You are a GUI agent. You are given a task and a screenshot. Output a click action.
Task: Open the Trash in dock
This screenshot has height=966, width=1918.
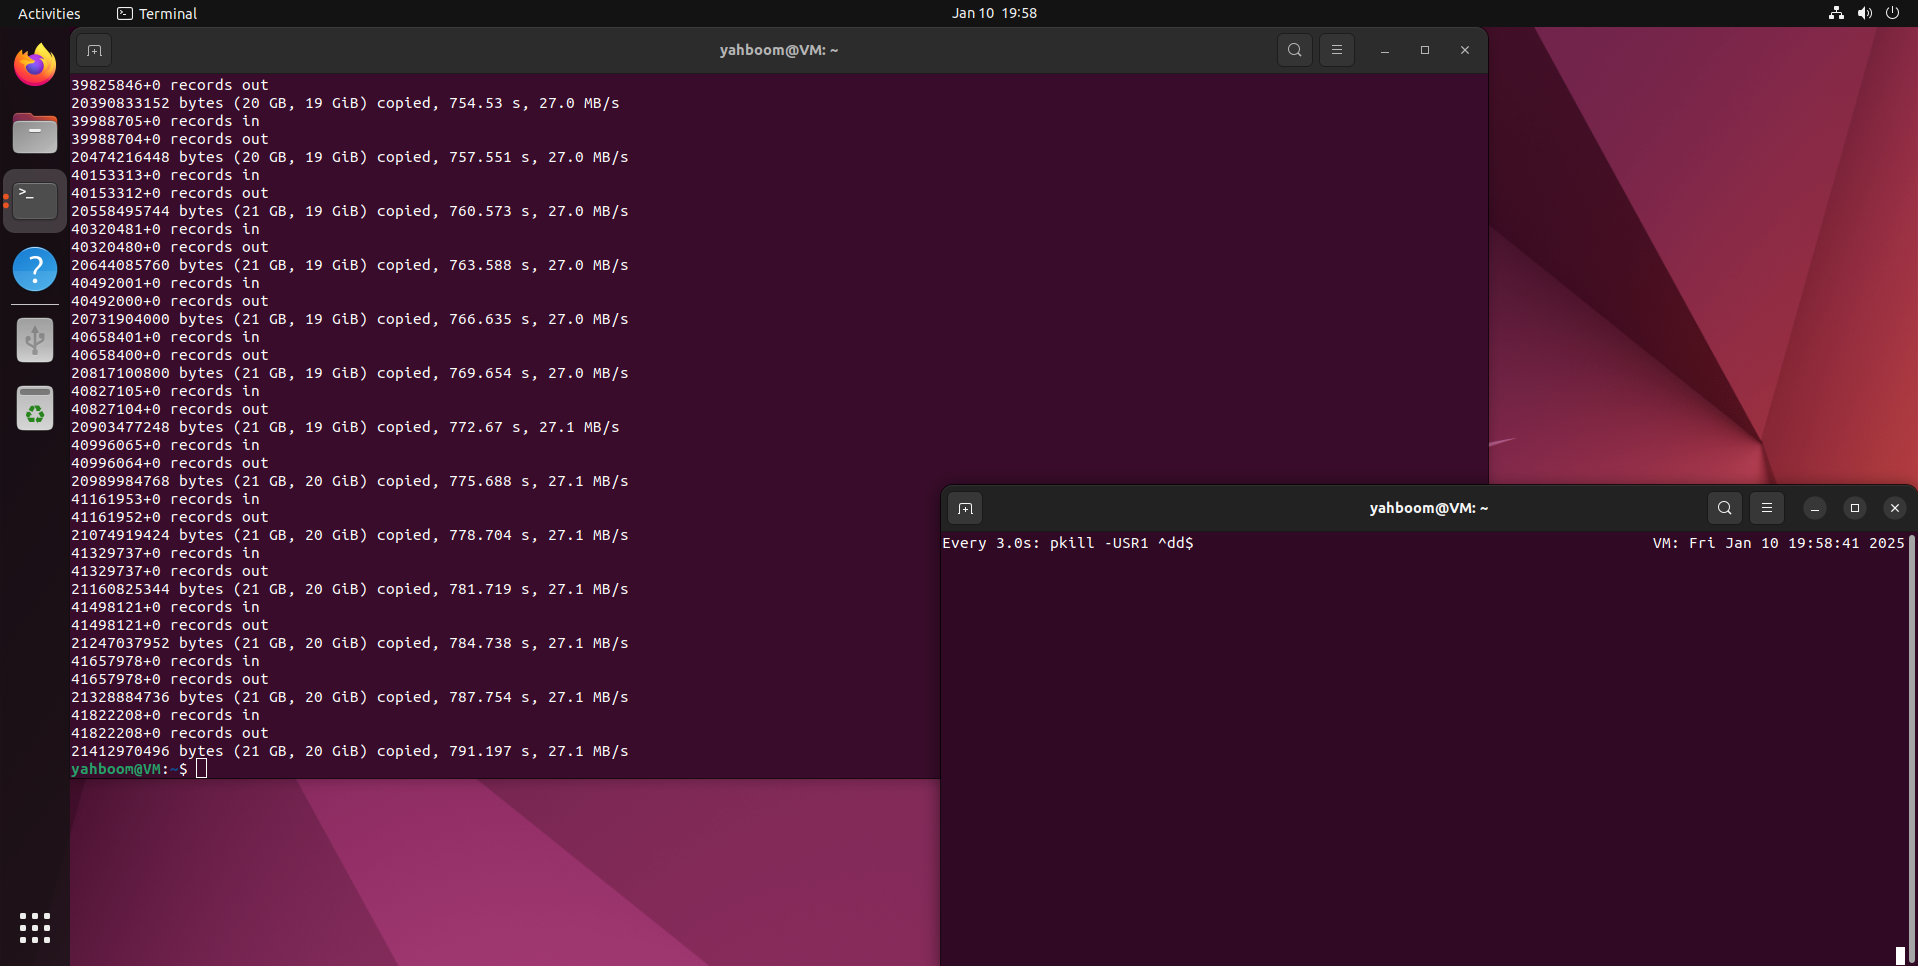(35, 409)
